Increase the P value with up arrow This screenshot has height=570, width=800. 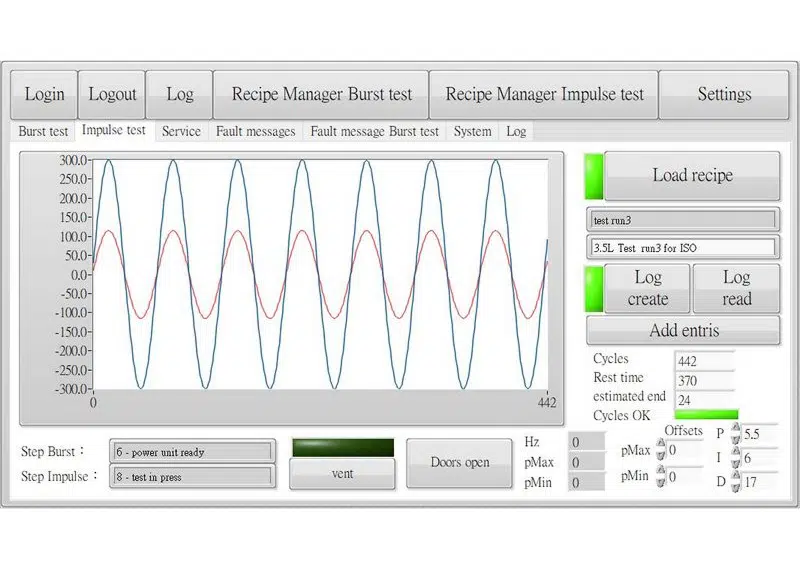tap(736, 427)
